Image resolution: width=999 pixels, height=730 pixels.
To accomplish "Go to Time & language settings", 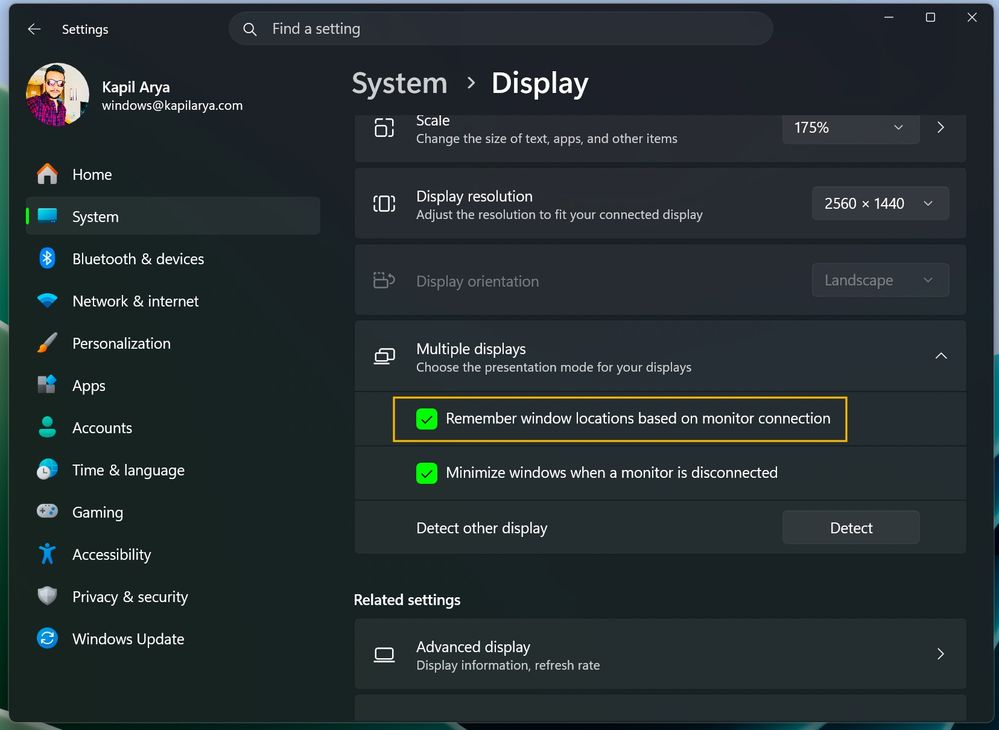I will coord(128,470).
